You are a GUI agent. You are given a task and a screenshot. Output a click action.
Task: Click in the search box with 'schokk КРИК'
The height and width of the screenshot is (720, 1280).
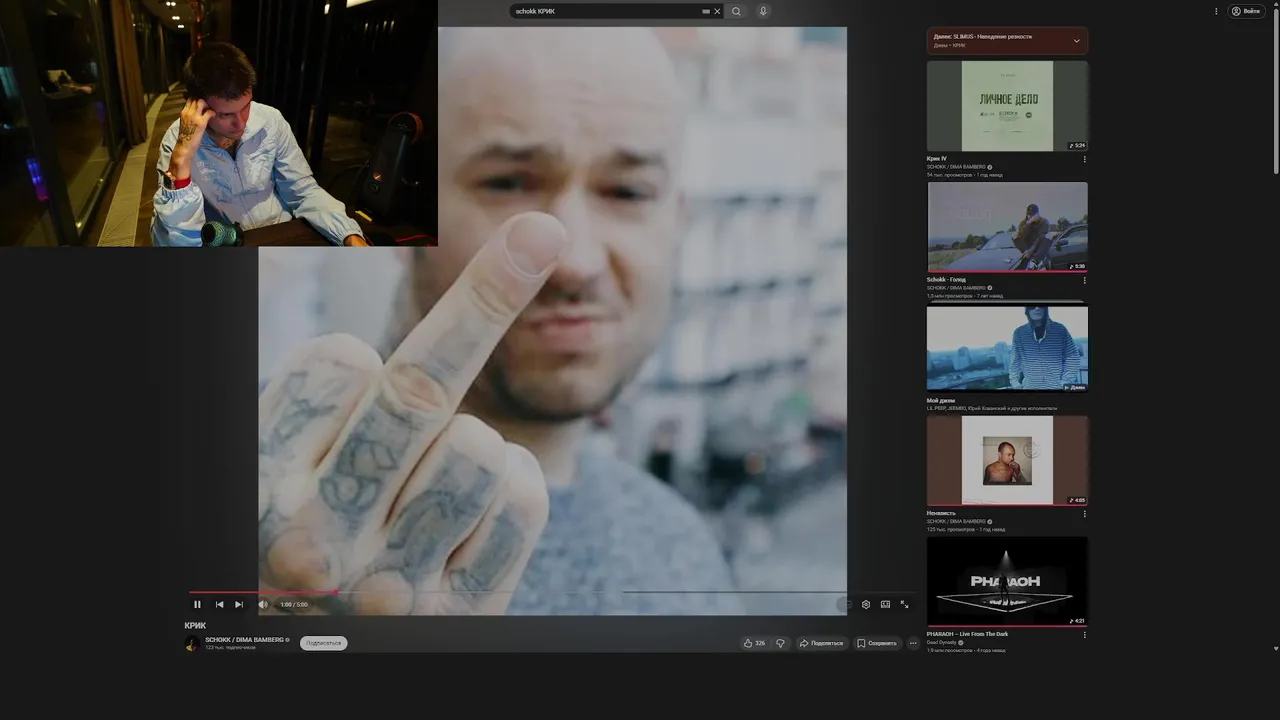(606, 11)
